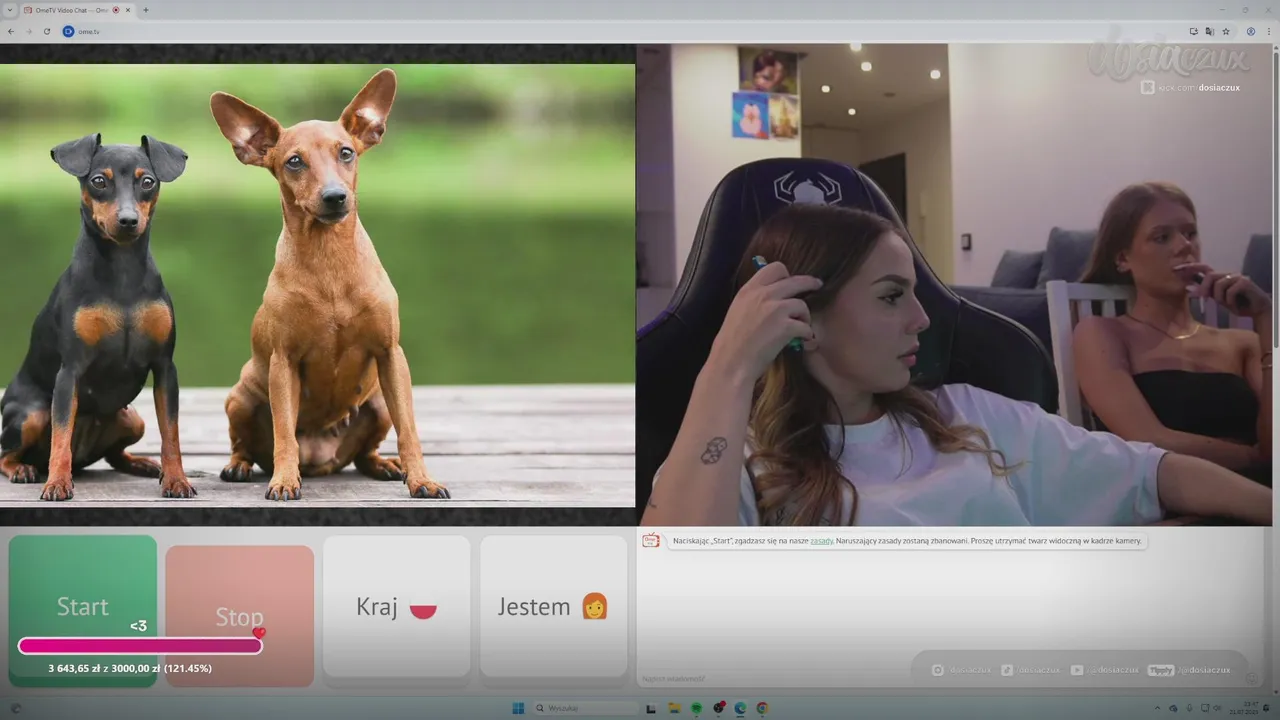
Task: Open the Translate page icon
Action: point(1209,31)
